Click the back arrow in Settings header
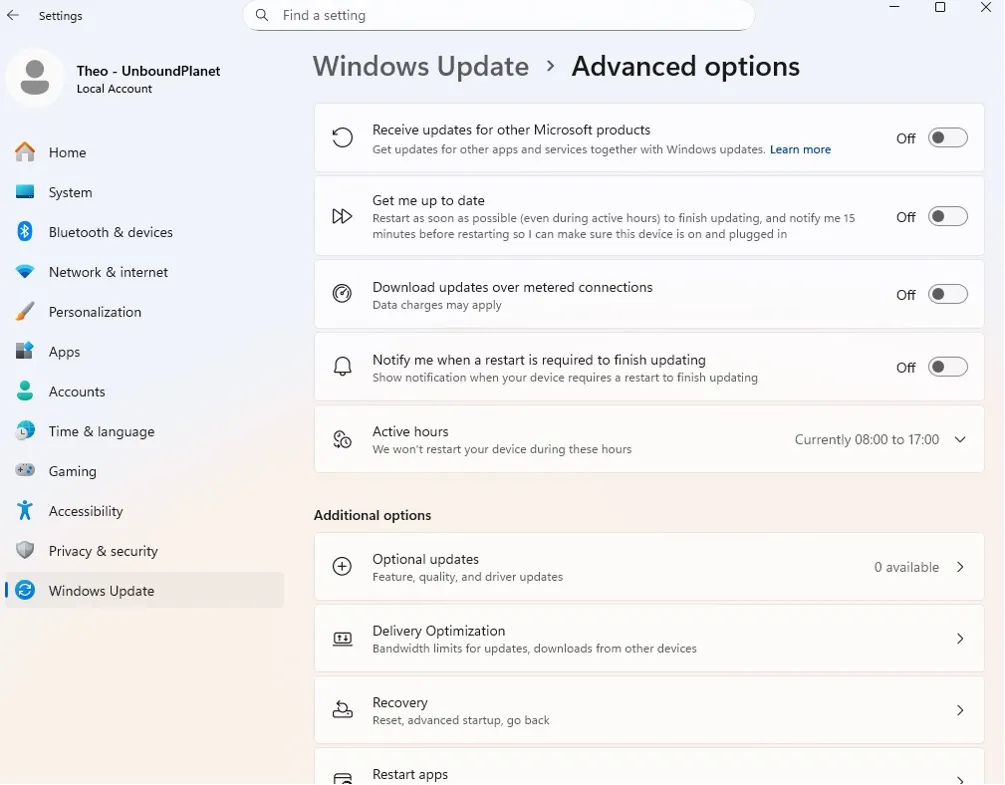 [x=13, y=16]
